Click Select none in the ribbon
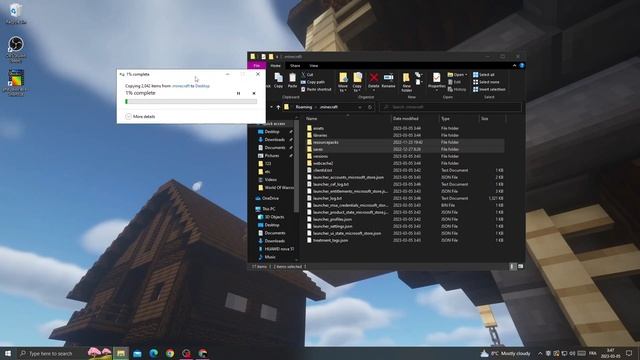The image size is (640, 360). coord(486,82)
